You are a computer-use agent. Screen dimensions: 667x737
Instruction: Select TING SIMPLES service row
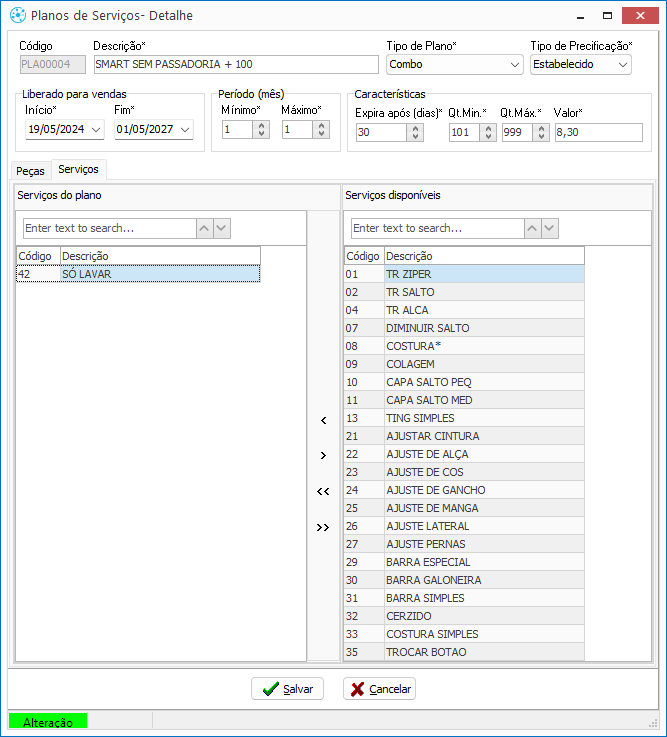(464, 418)
